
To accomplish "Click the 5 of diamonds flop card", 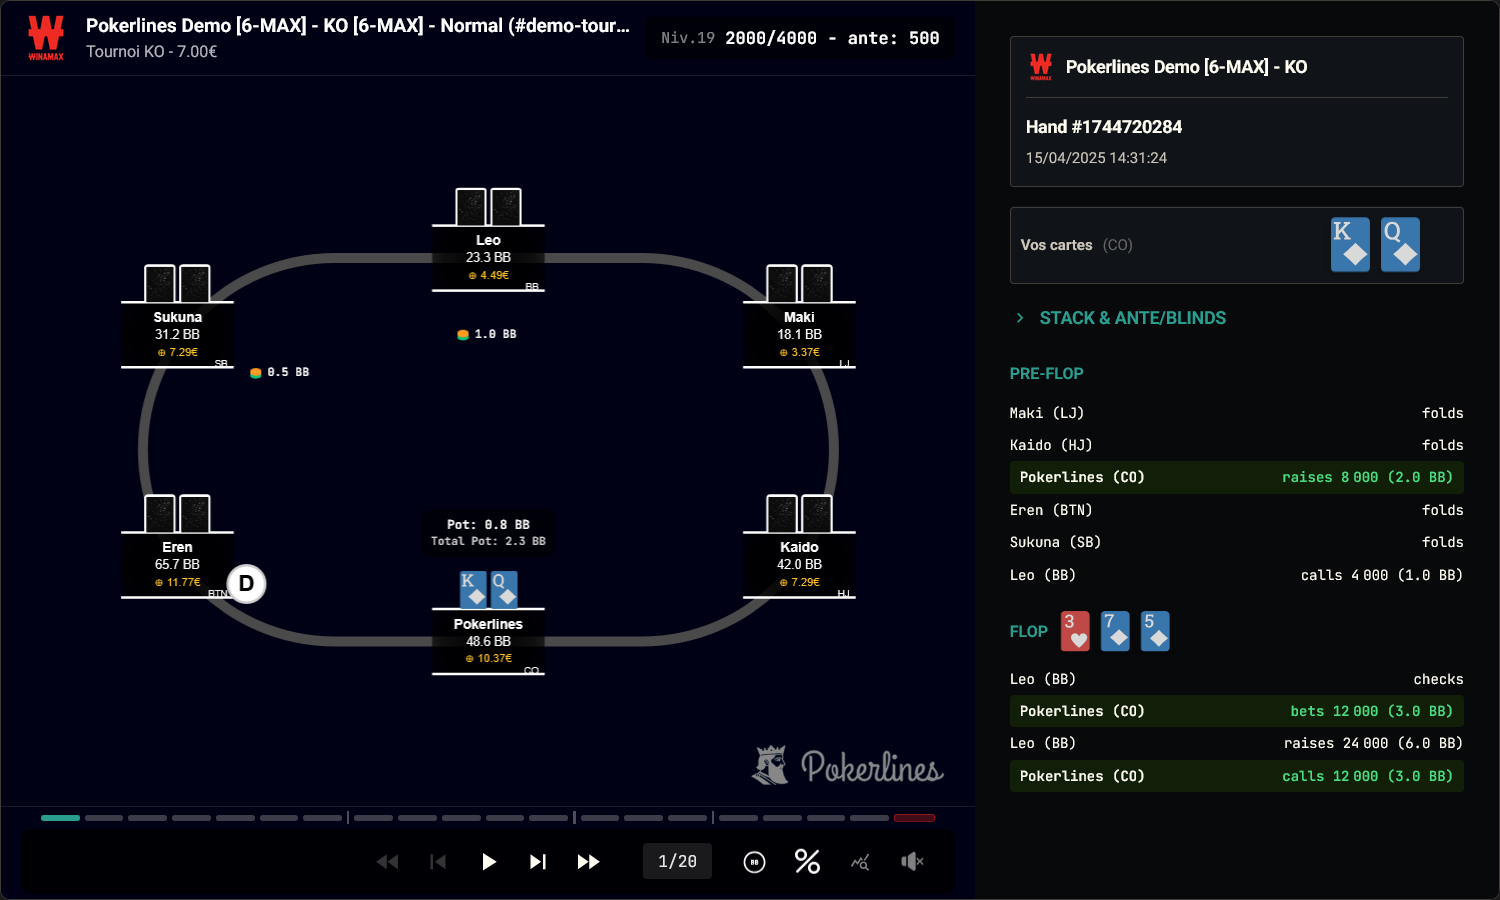I will coord(1155,631).
